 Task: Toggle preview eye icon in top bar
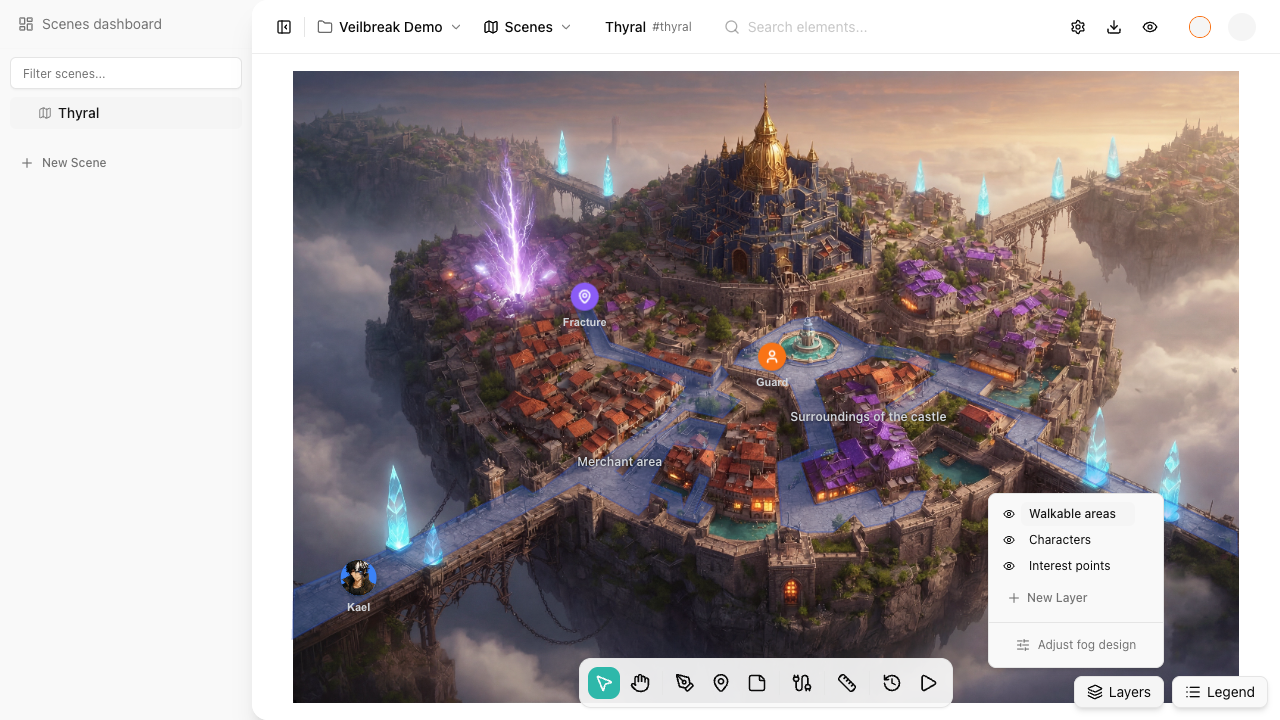coord(1150,27)
